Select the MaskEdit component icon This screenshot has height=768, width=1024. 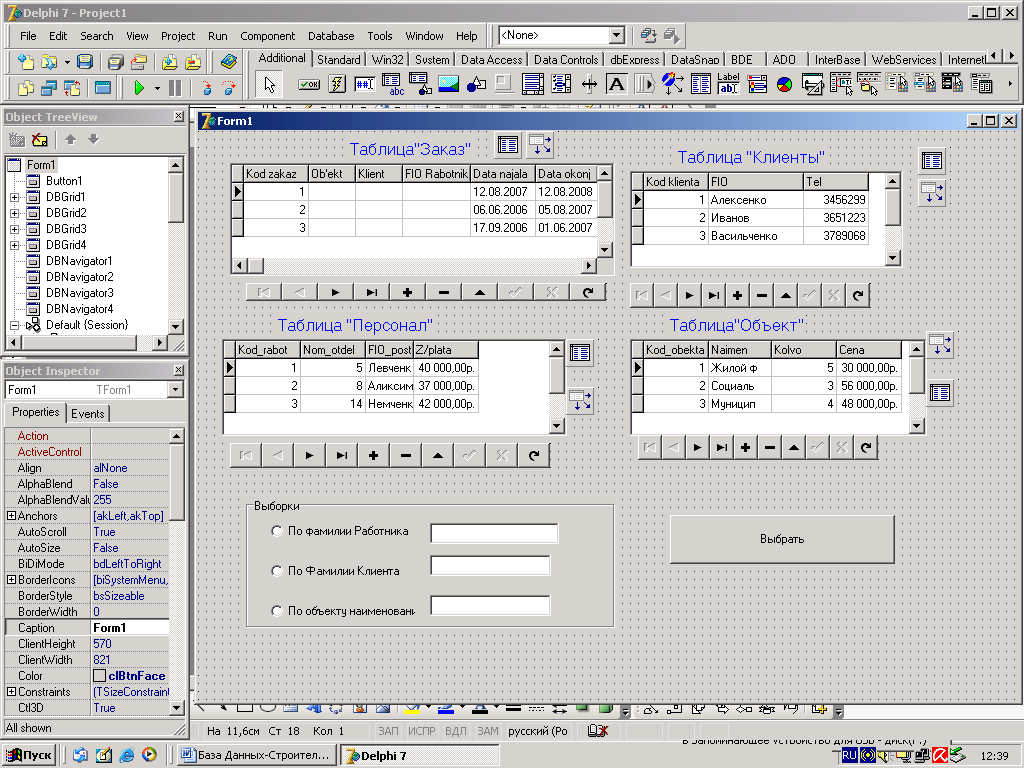(364, 84)
